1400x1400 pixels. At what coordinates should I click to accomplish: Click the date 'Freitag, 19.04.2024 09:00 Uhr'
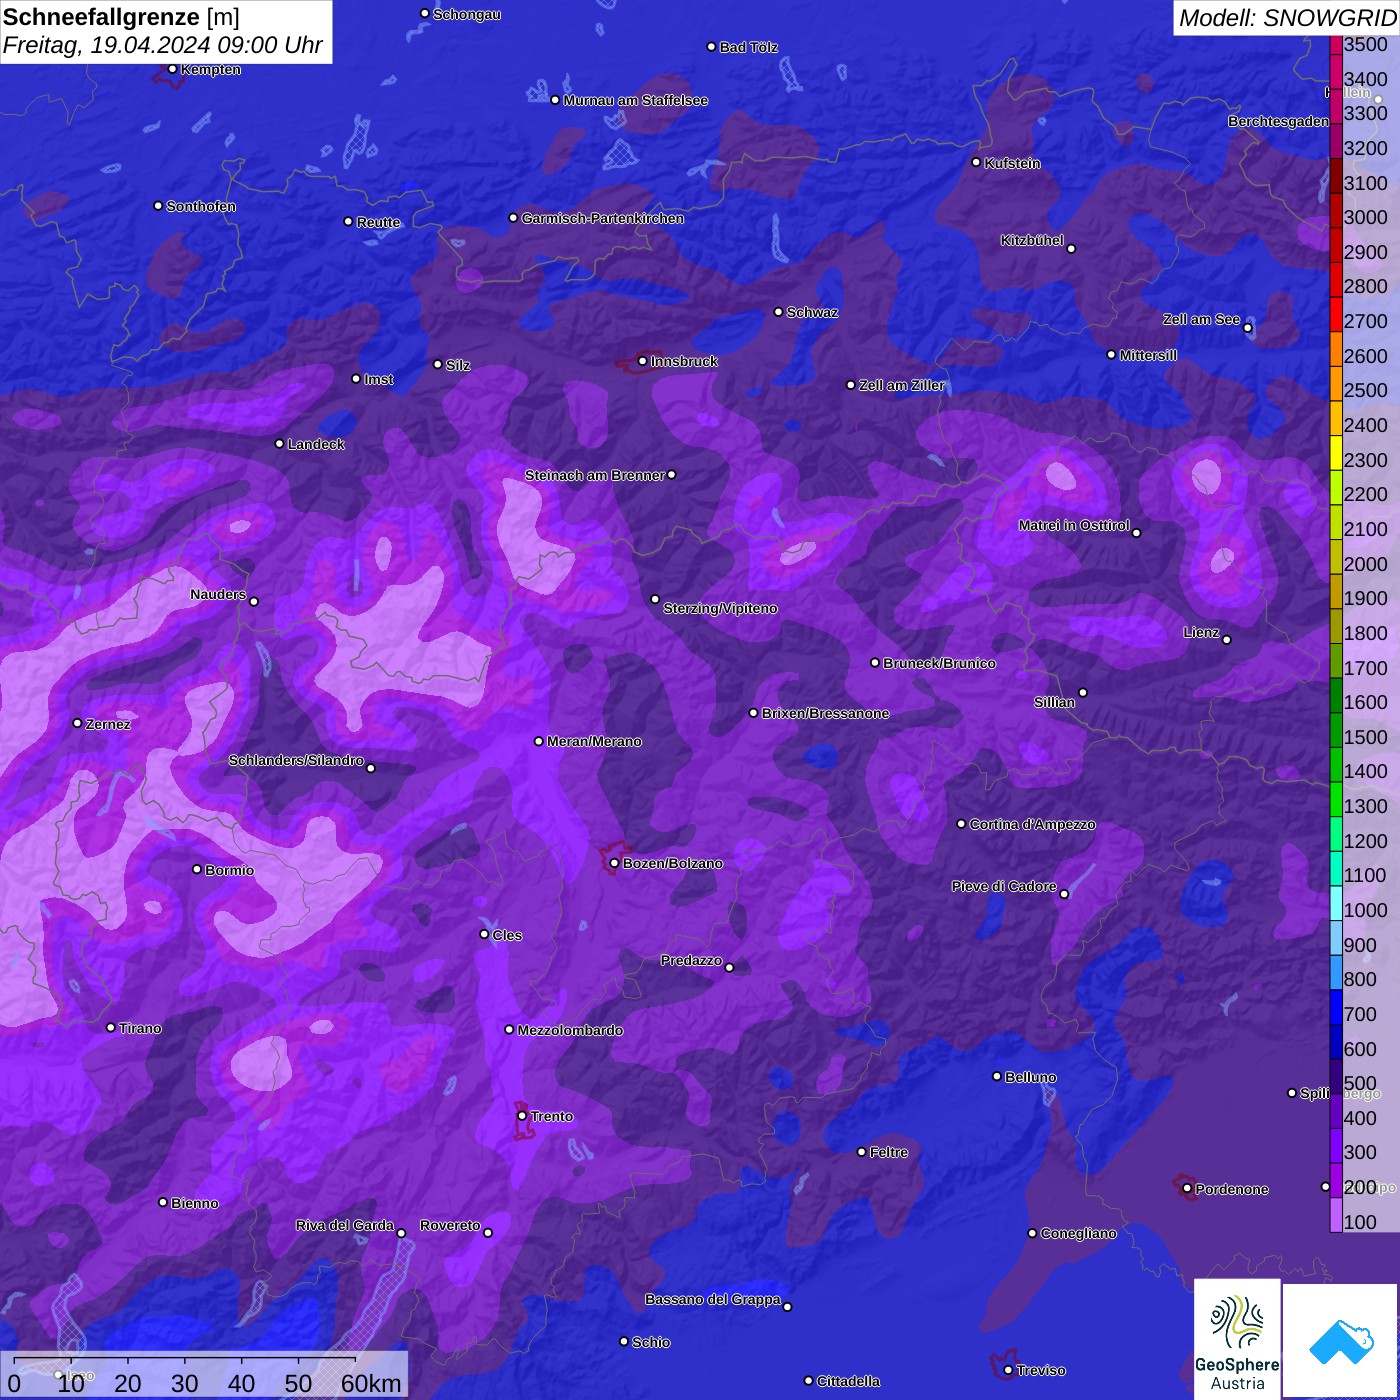(x=163, y=46)
